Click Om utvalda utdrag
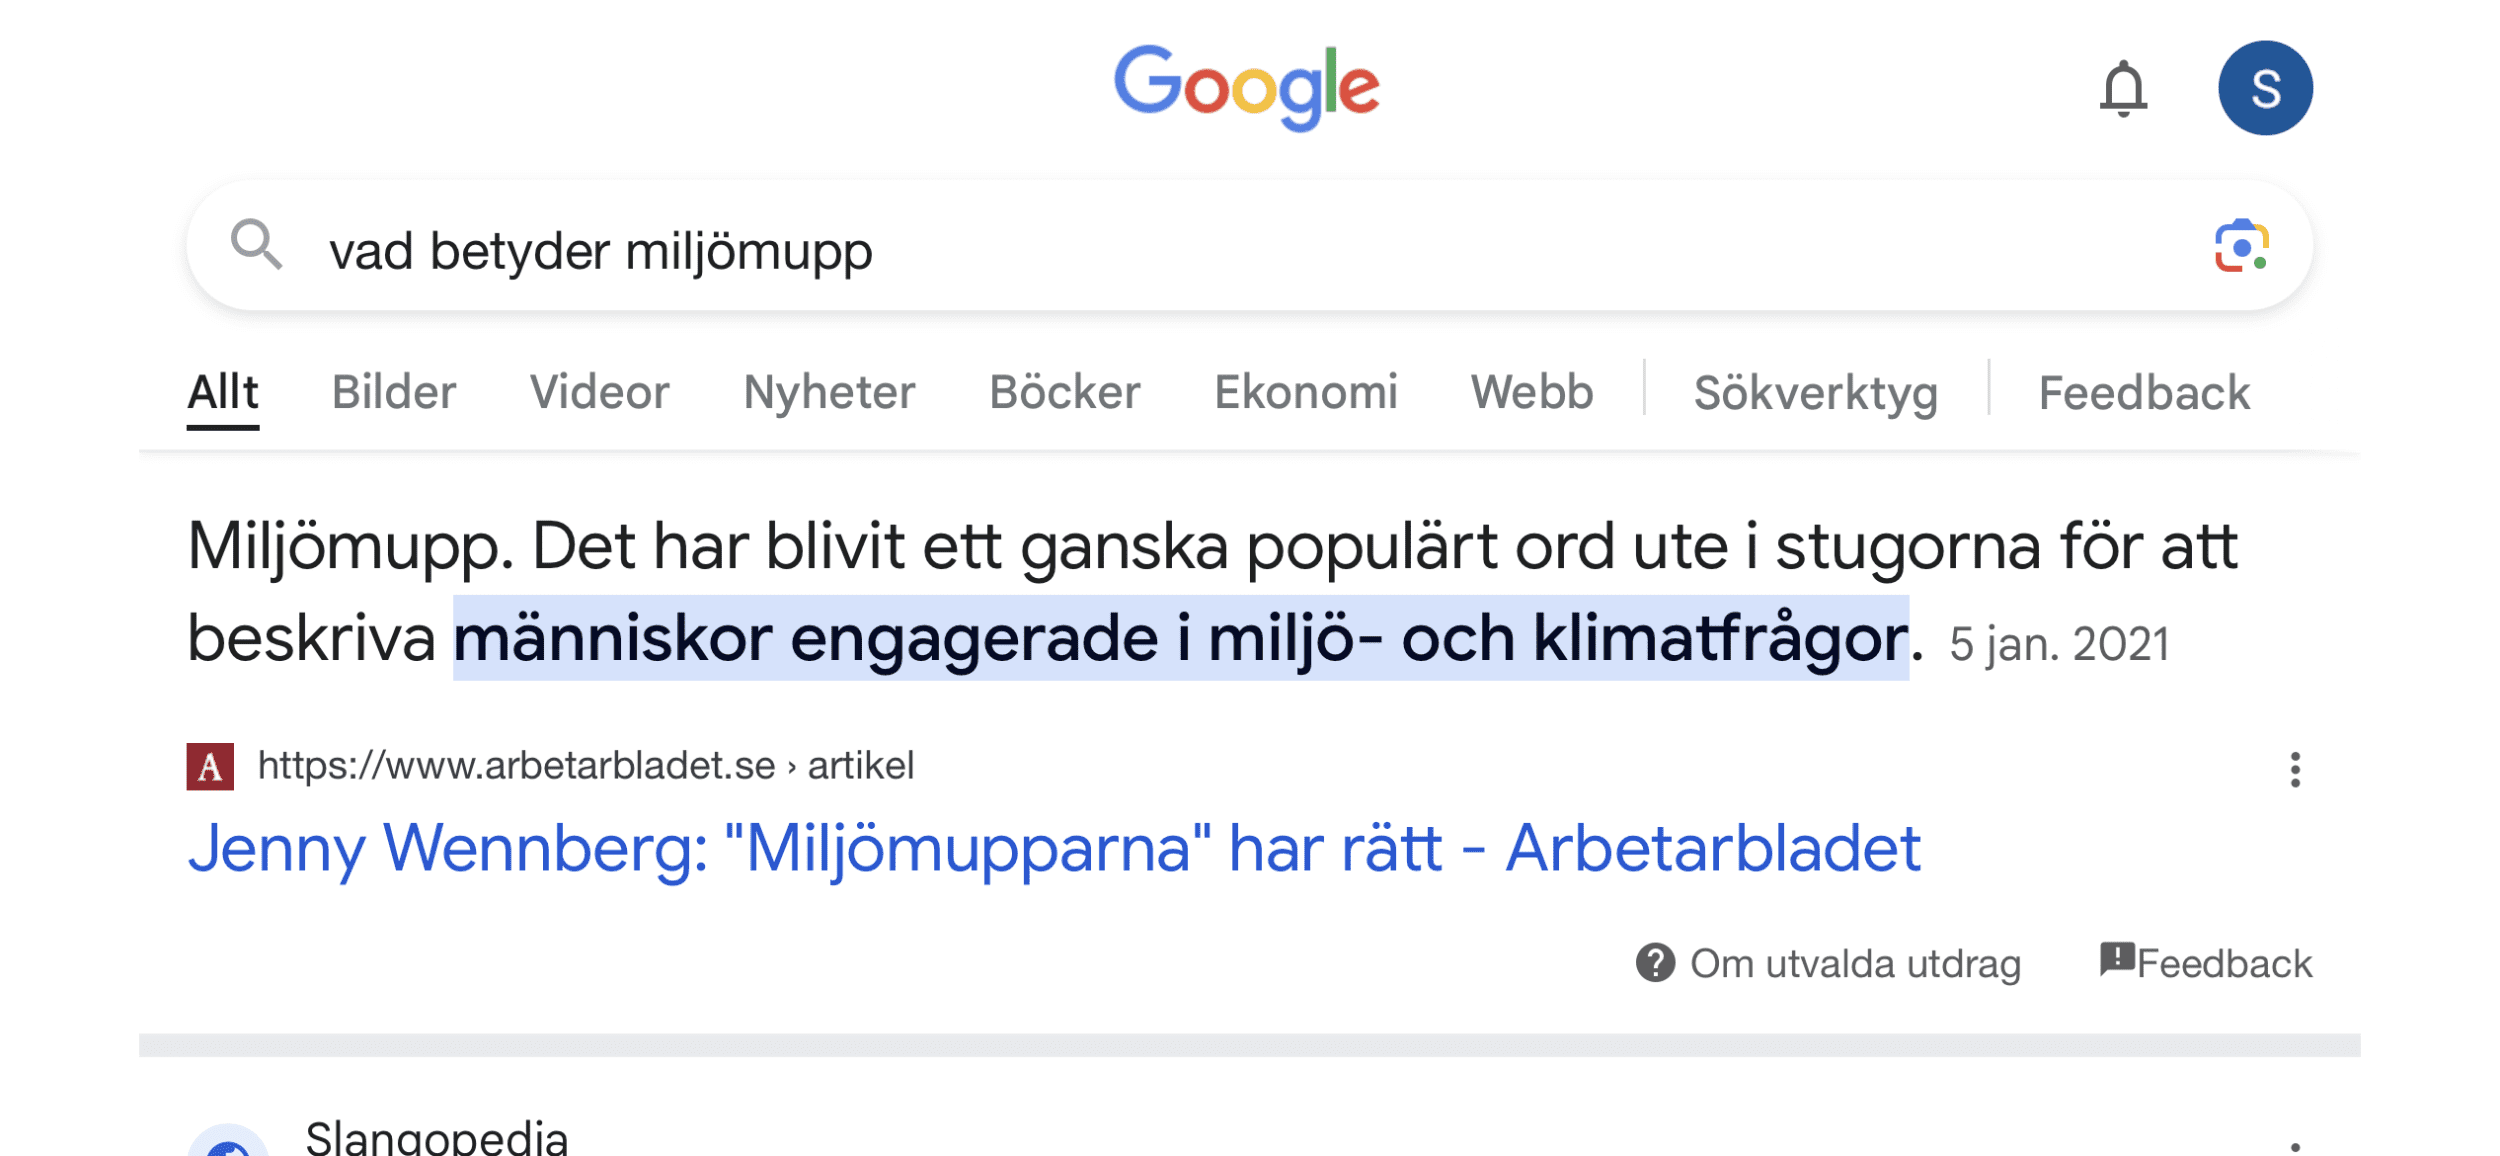 coord(1855,963)
